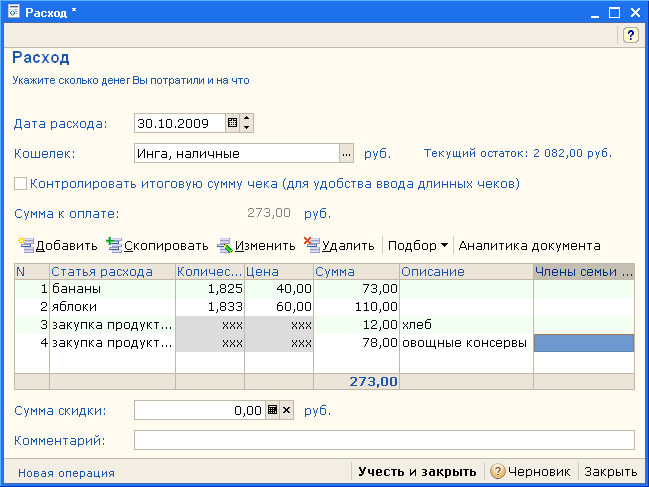Select sum cell 110,00

356,307
